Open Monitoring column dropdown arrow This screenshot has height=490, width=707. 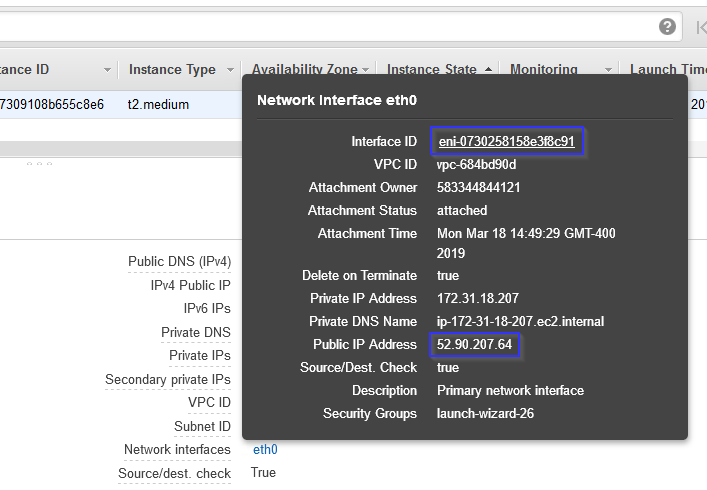(x=608, y=70)
